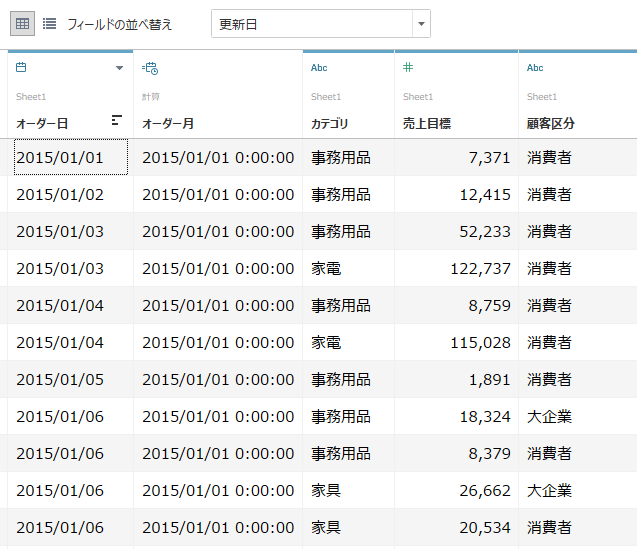The height and width of the screenshot is (549, 637).
Task: Click 事務用品 in the 7,371 row
Action: (x=341, y=157)
